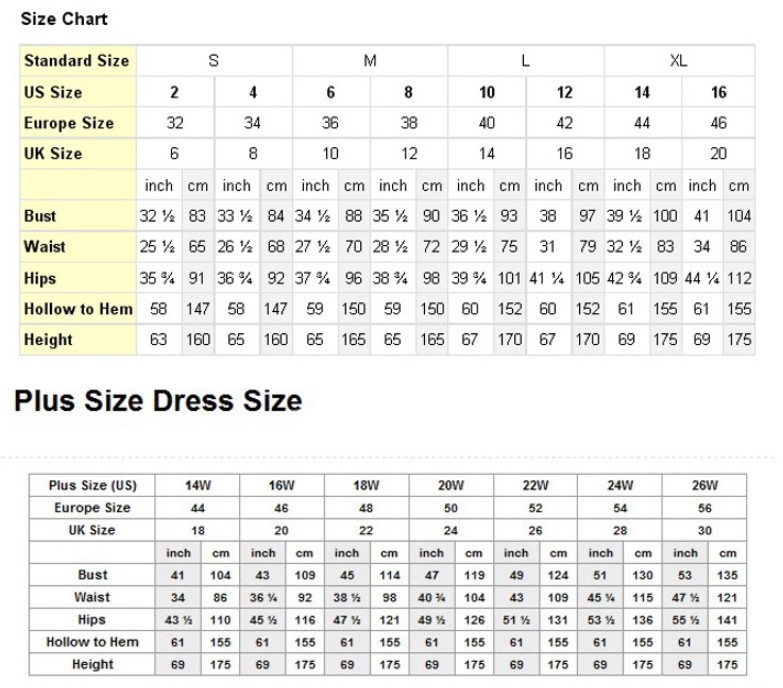Click the Bust row label in standard chart

click(x=40, y=216)
